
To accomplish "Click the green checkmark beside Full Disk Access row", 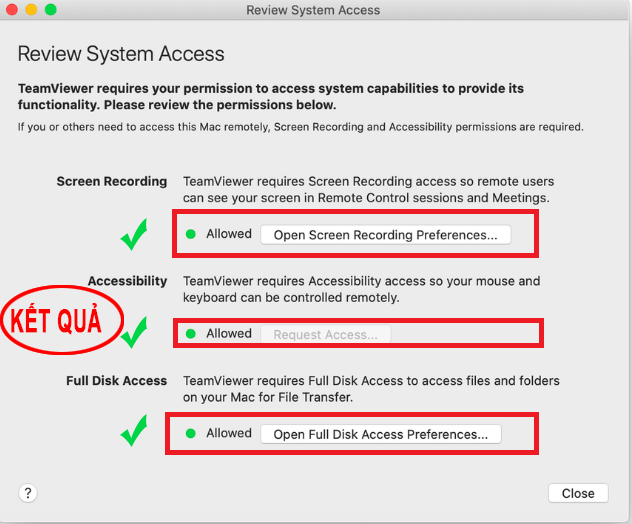I will pos(133,434).
